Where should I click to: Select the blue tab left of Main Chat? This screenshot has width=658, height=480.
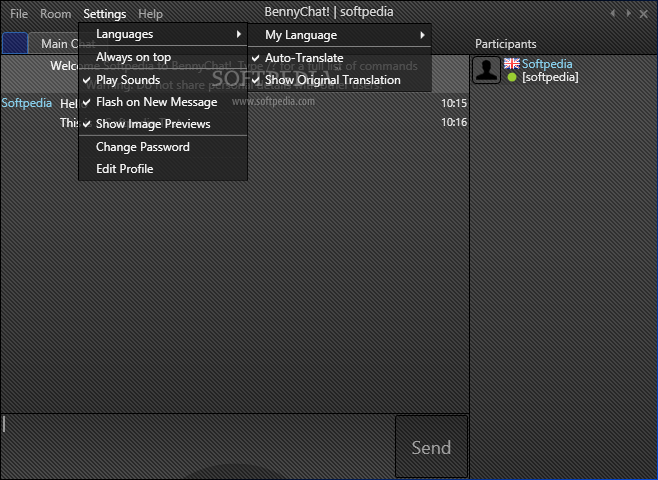pyautogui.click(x=15, y=43)
